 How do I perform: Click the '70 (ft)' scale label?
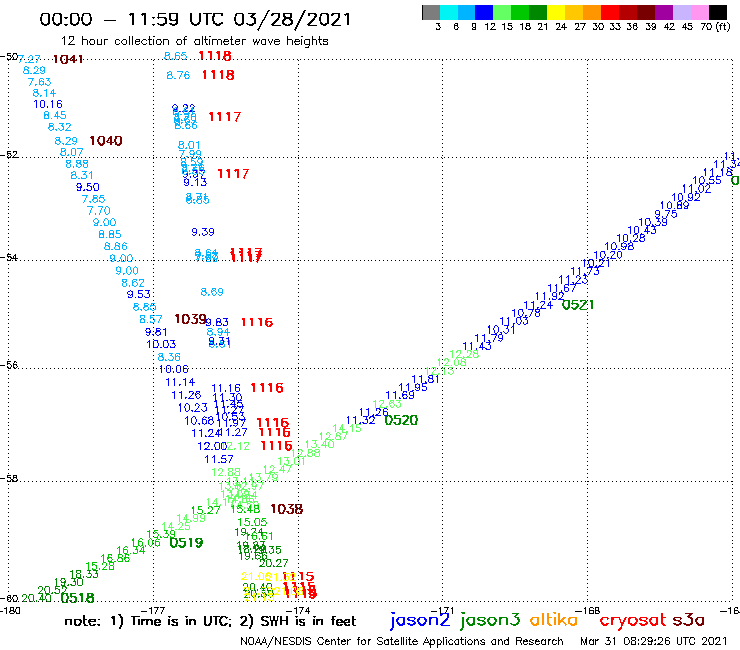point(715,27)
